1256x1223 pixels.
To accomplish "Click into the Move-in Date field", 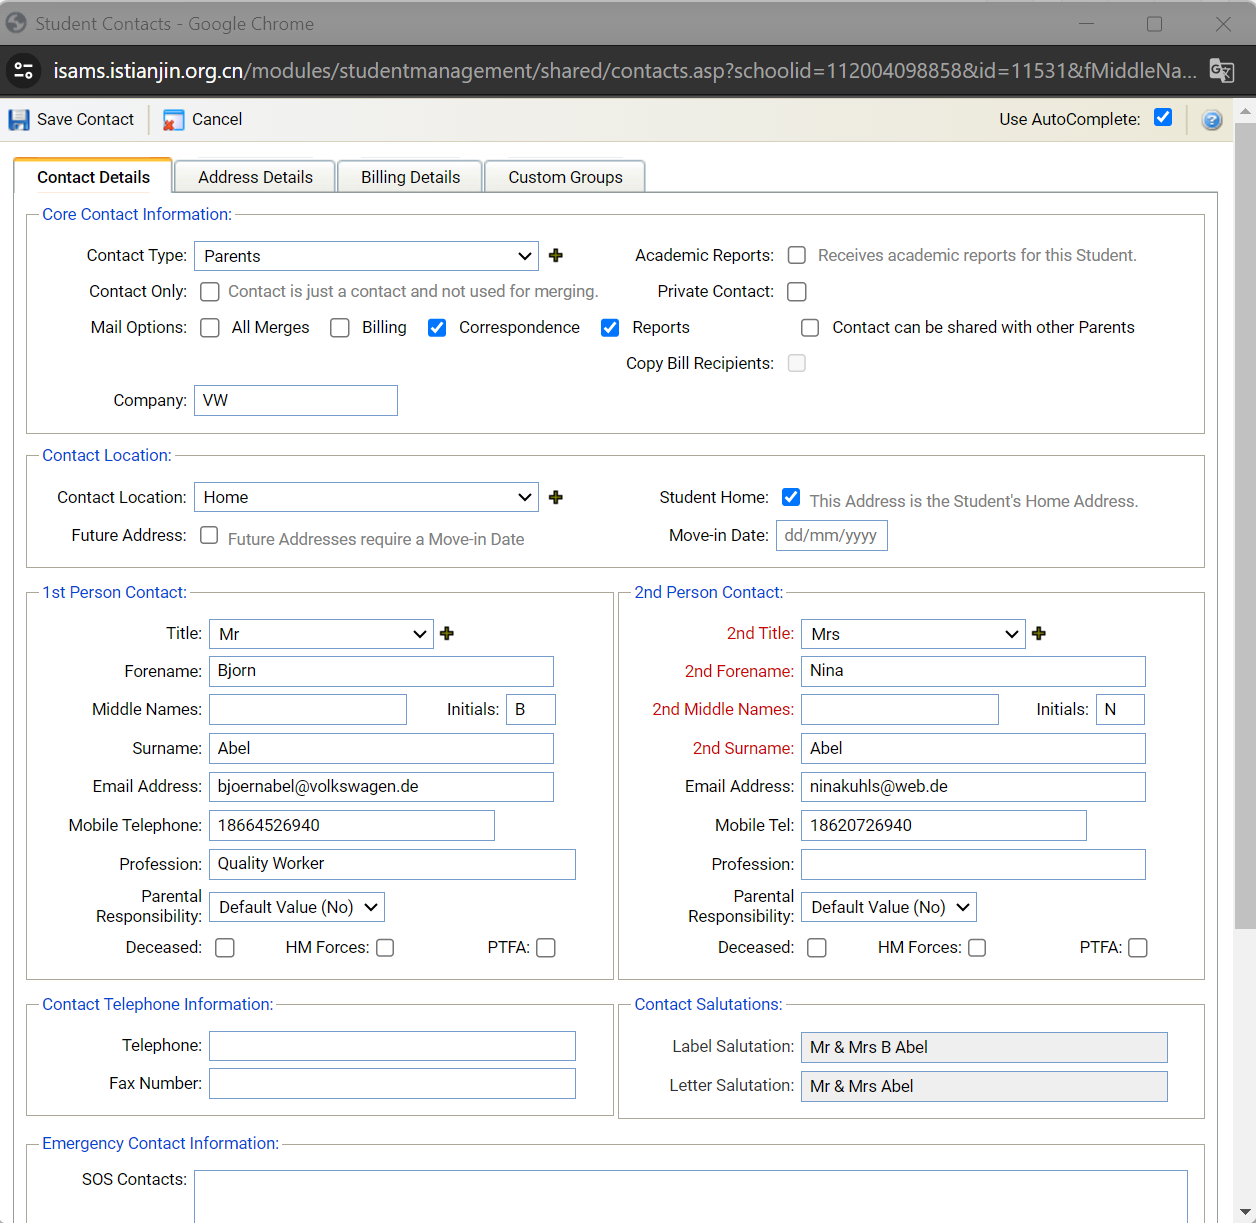I will [831, 536].
